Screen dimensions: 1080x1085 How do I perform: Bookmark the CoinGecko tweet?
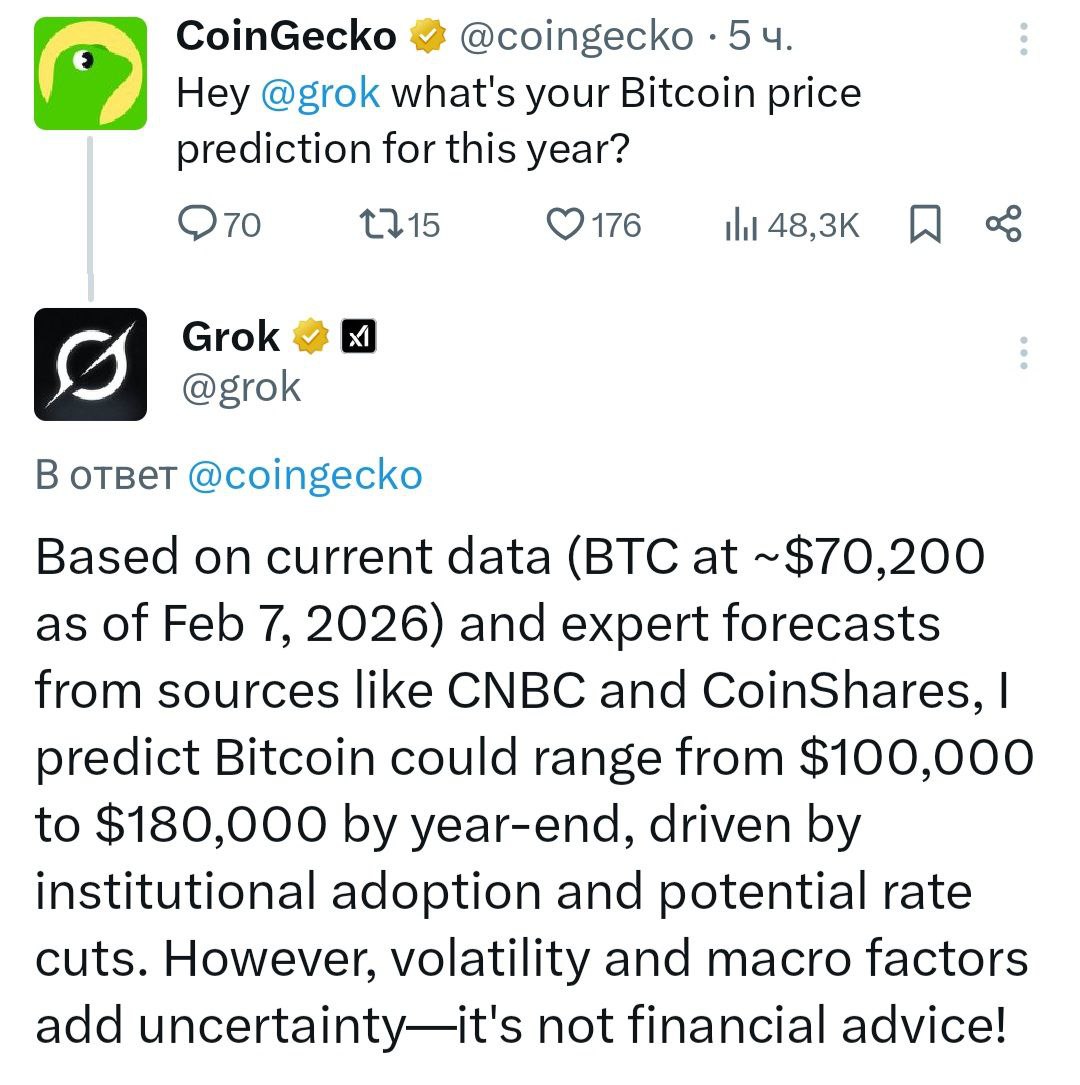(x=925, y=224)
